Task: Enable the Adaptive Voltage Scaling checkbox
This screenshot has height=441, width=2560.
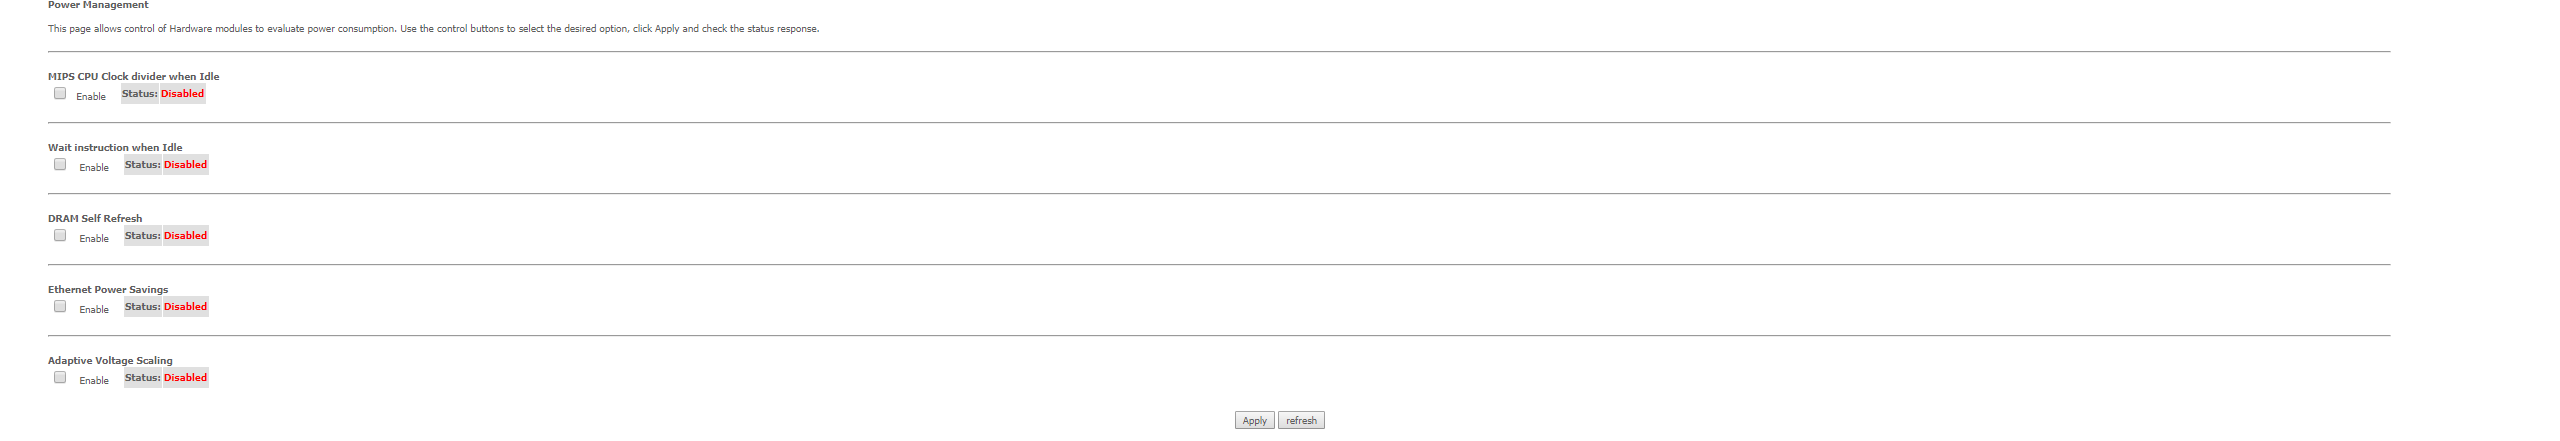Action: [x=60, y=377]
